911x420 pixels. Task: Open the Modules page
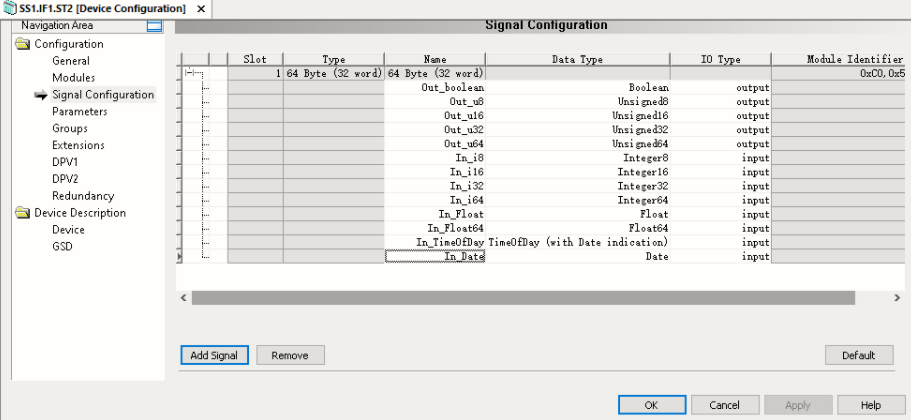74,78
